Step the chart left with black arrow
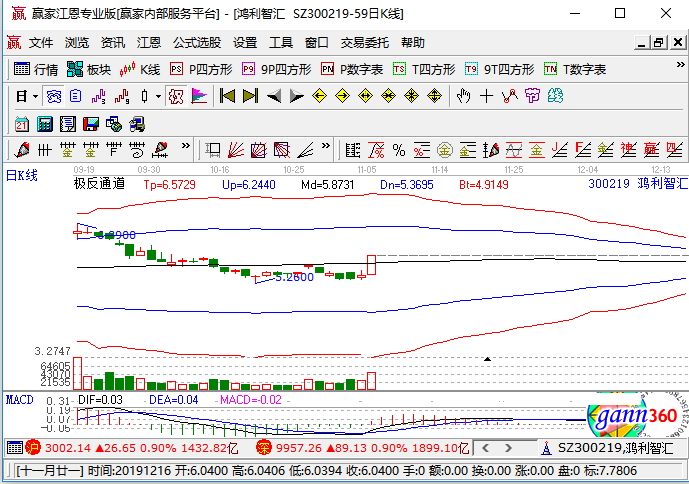This screenshot has height=484, width=689. [x=274, y=96]
